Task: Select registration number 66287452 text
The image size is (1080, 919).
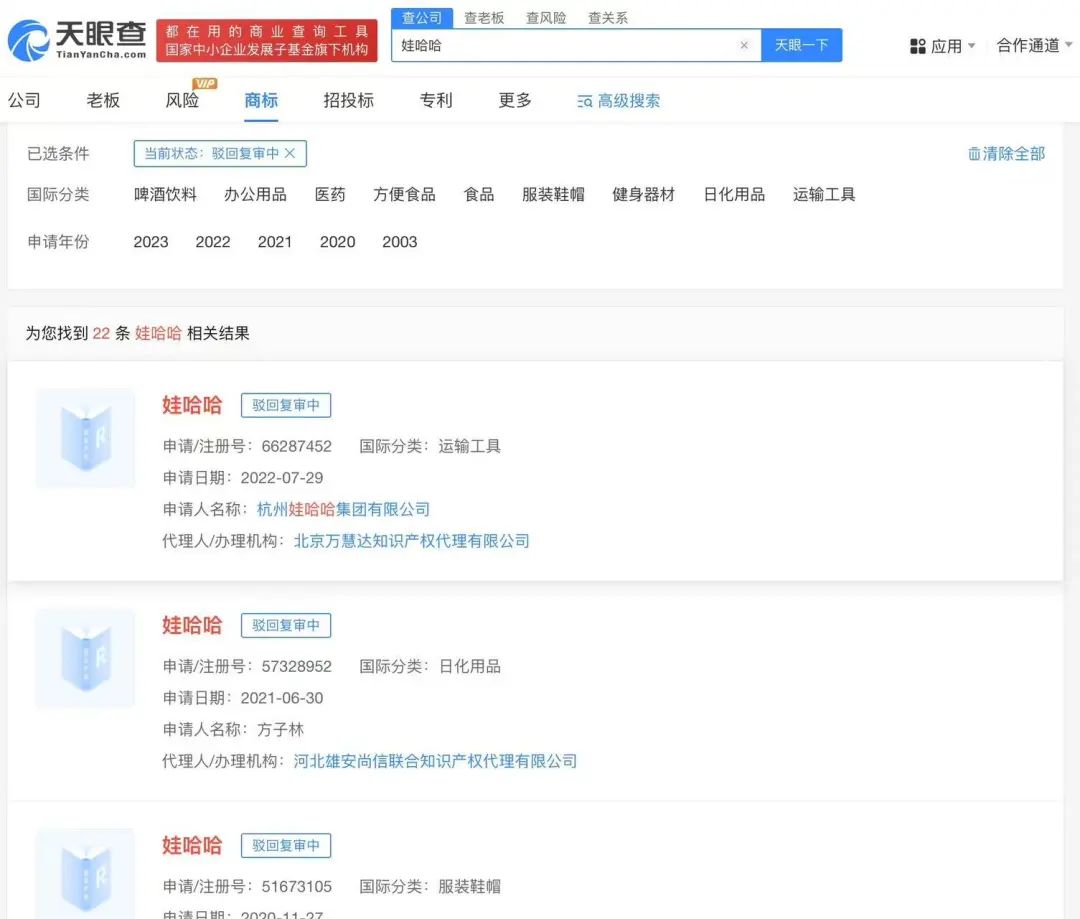Action: pos(296,446)
